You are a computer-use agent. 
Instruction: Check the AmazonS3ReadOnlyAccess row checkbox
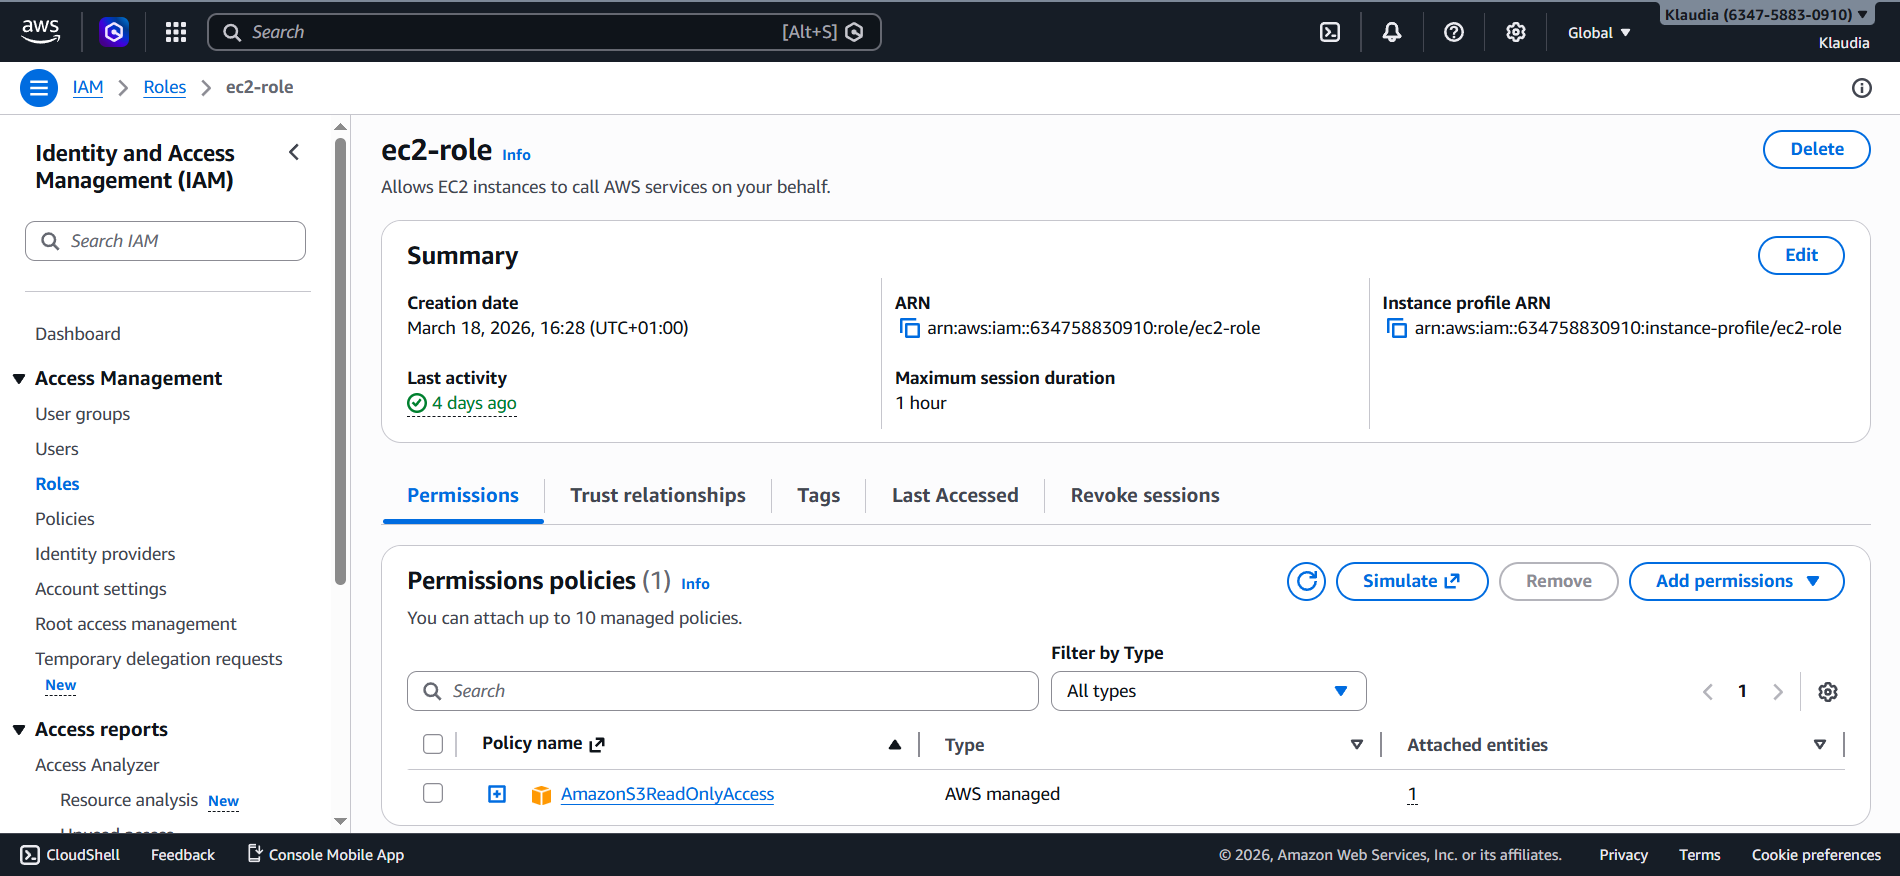pyautogui.click(x=433, y=793)
